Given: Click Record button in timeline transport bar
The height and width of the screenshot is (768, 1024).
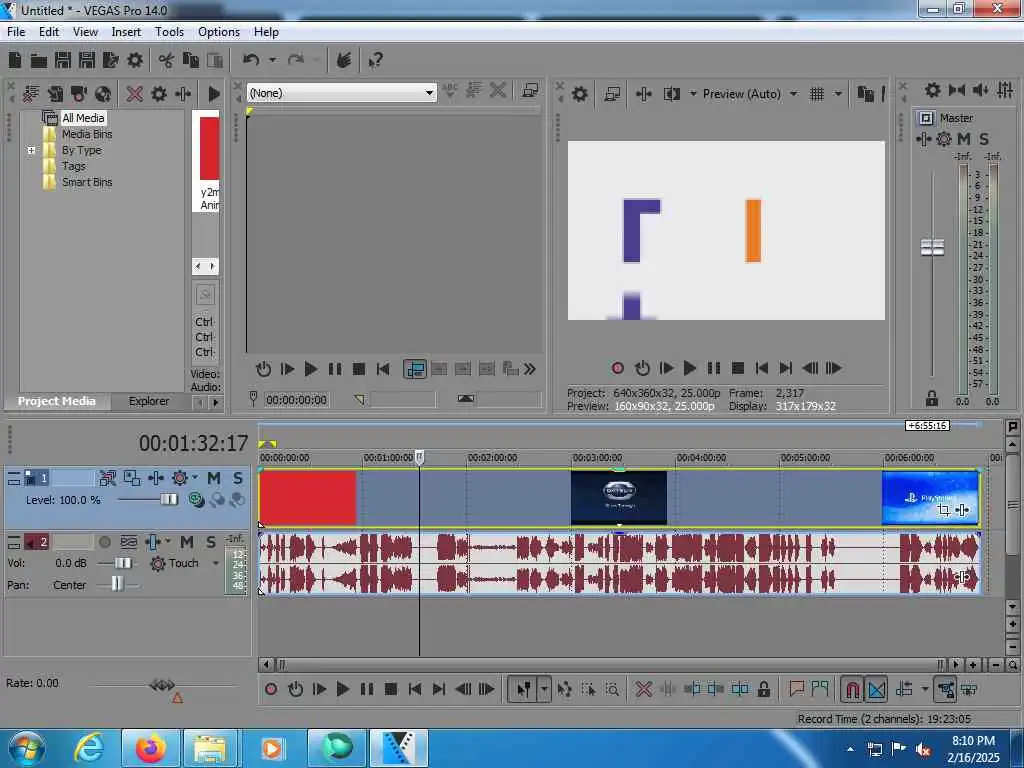Looking at the screenshot, I should [271, 689].
